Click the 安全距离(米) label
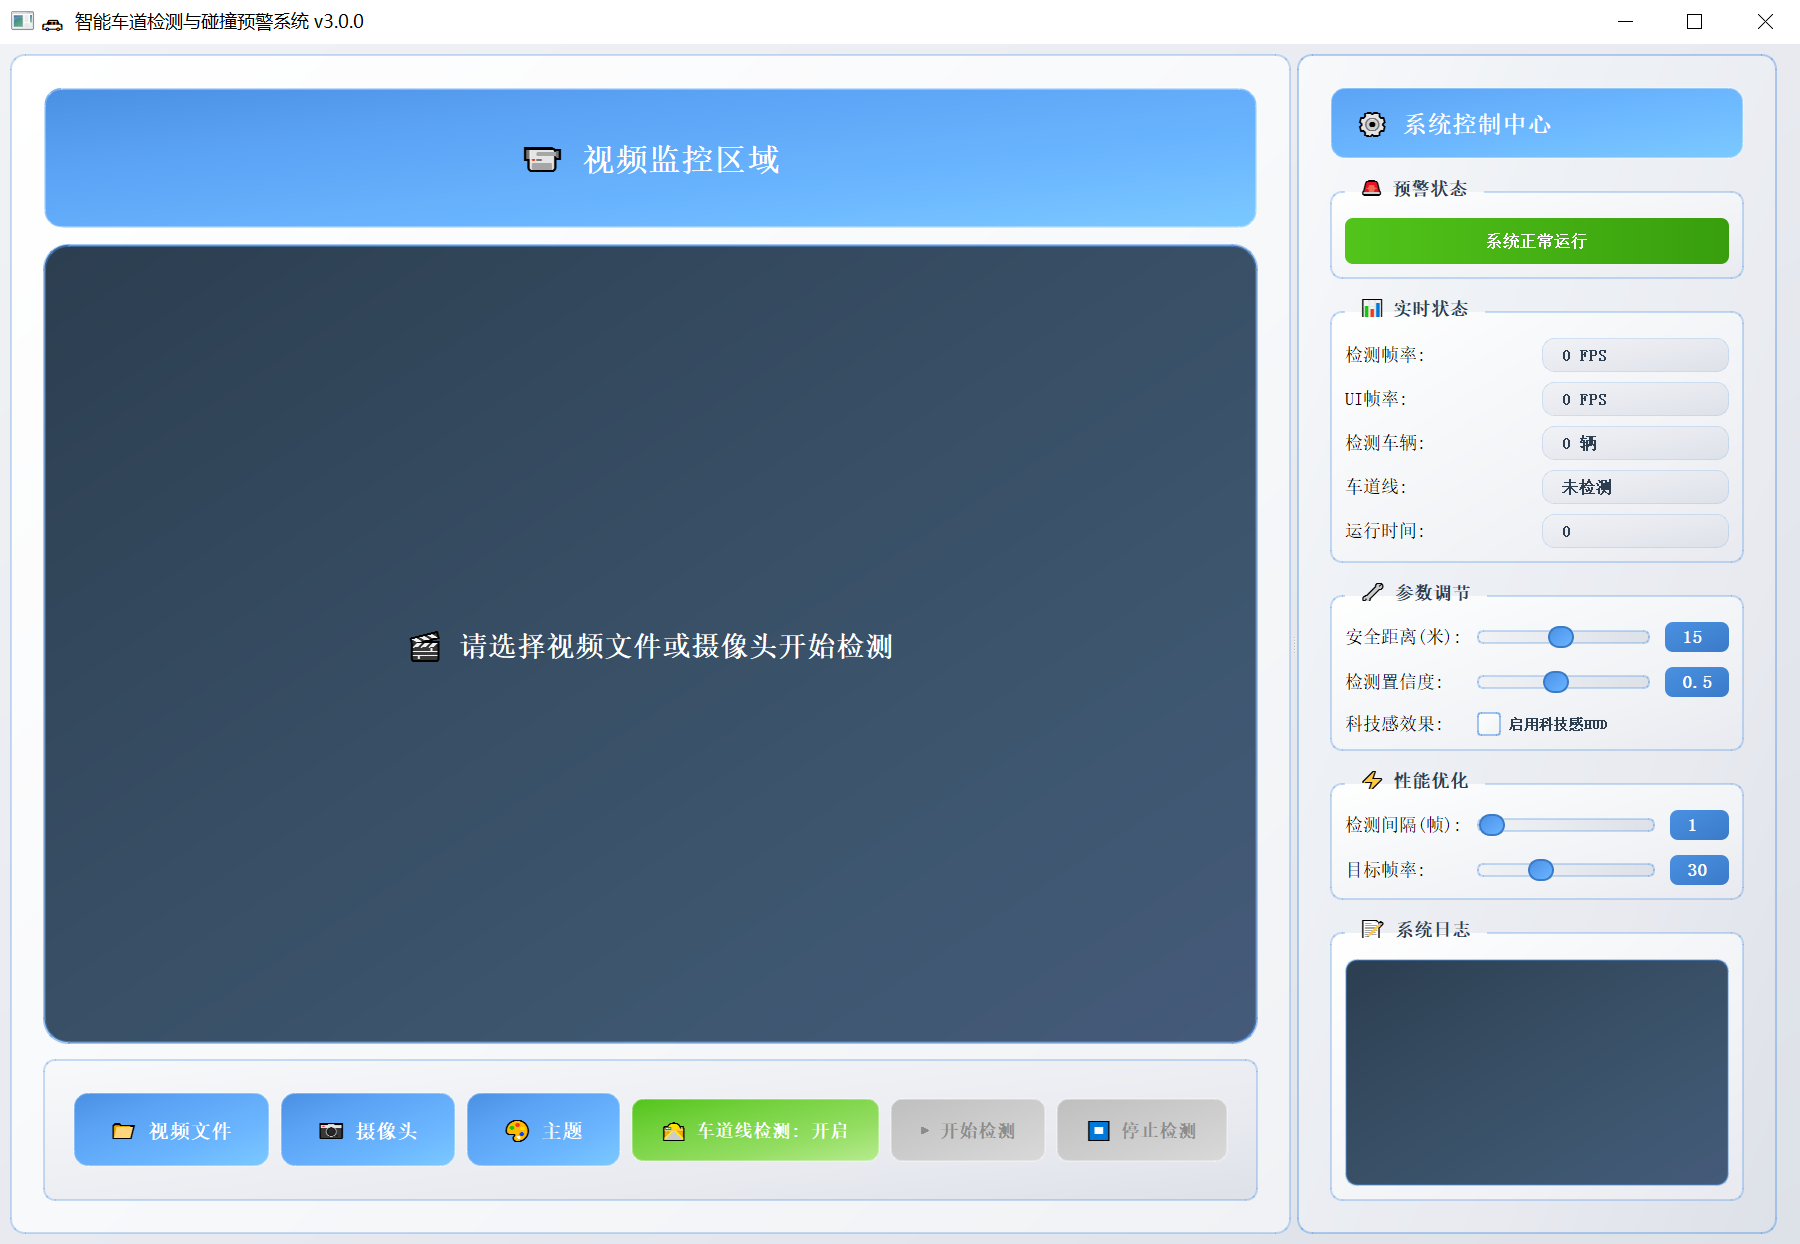Viewport: 1800px width, 1244px height. pyautogui.click(x=1403, y=637)
